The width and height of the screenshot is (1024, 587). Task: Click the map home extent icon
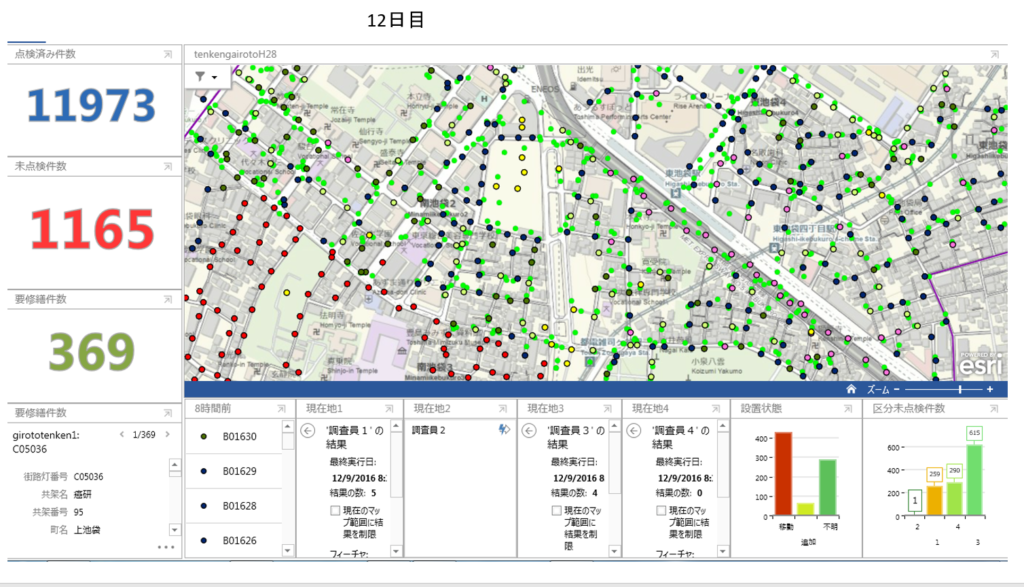851,390
